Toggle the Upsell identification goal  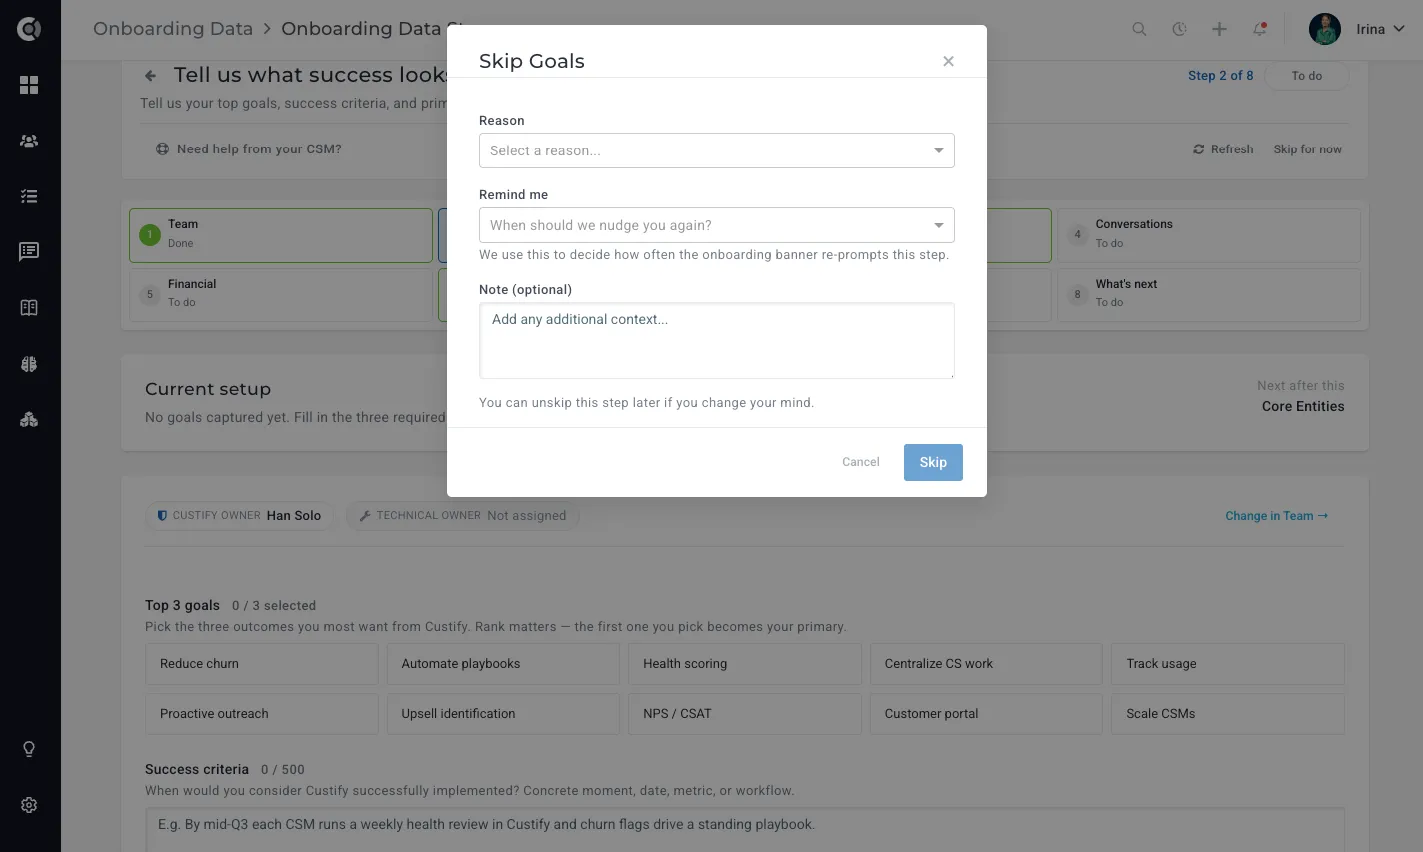[x=503, y=714]
